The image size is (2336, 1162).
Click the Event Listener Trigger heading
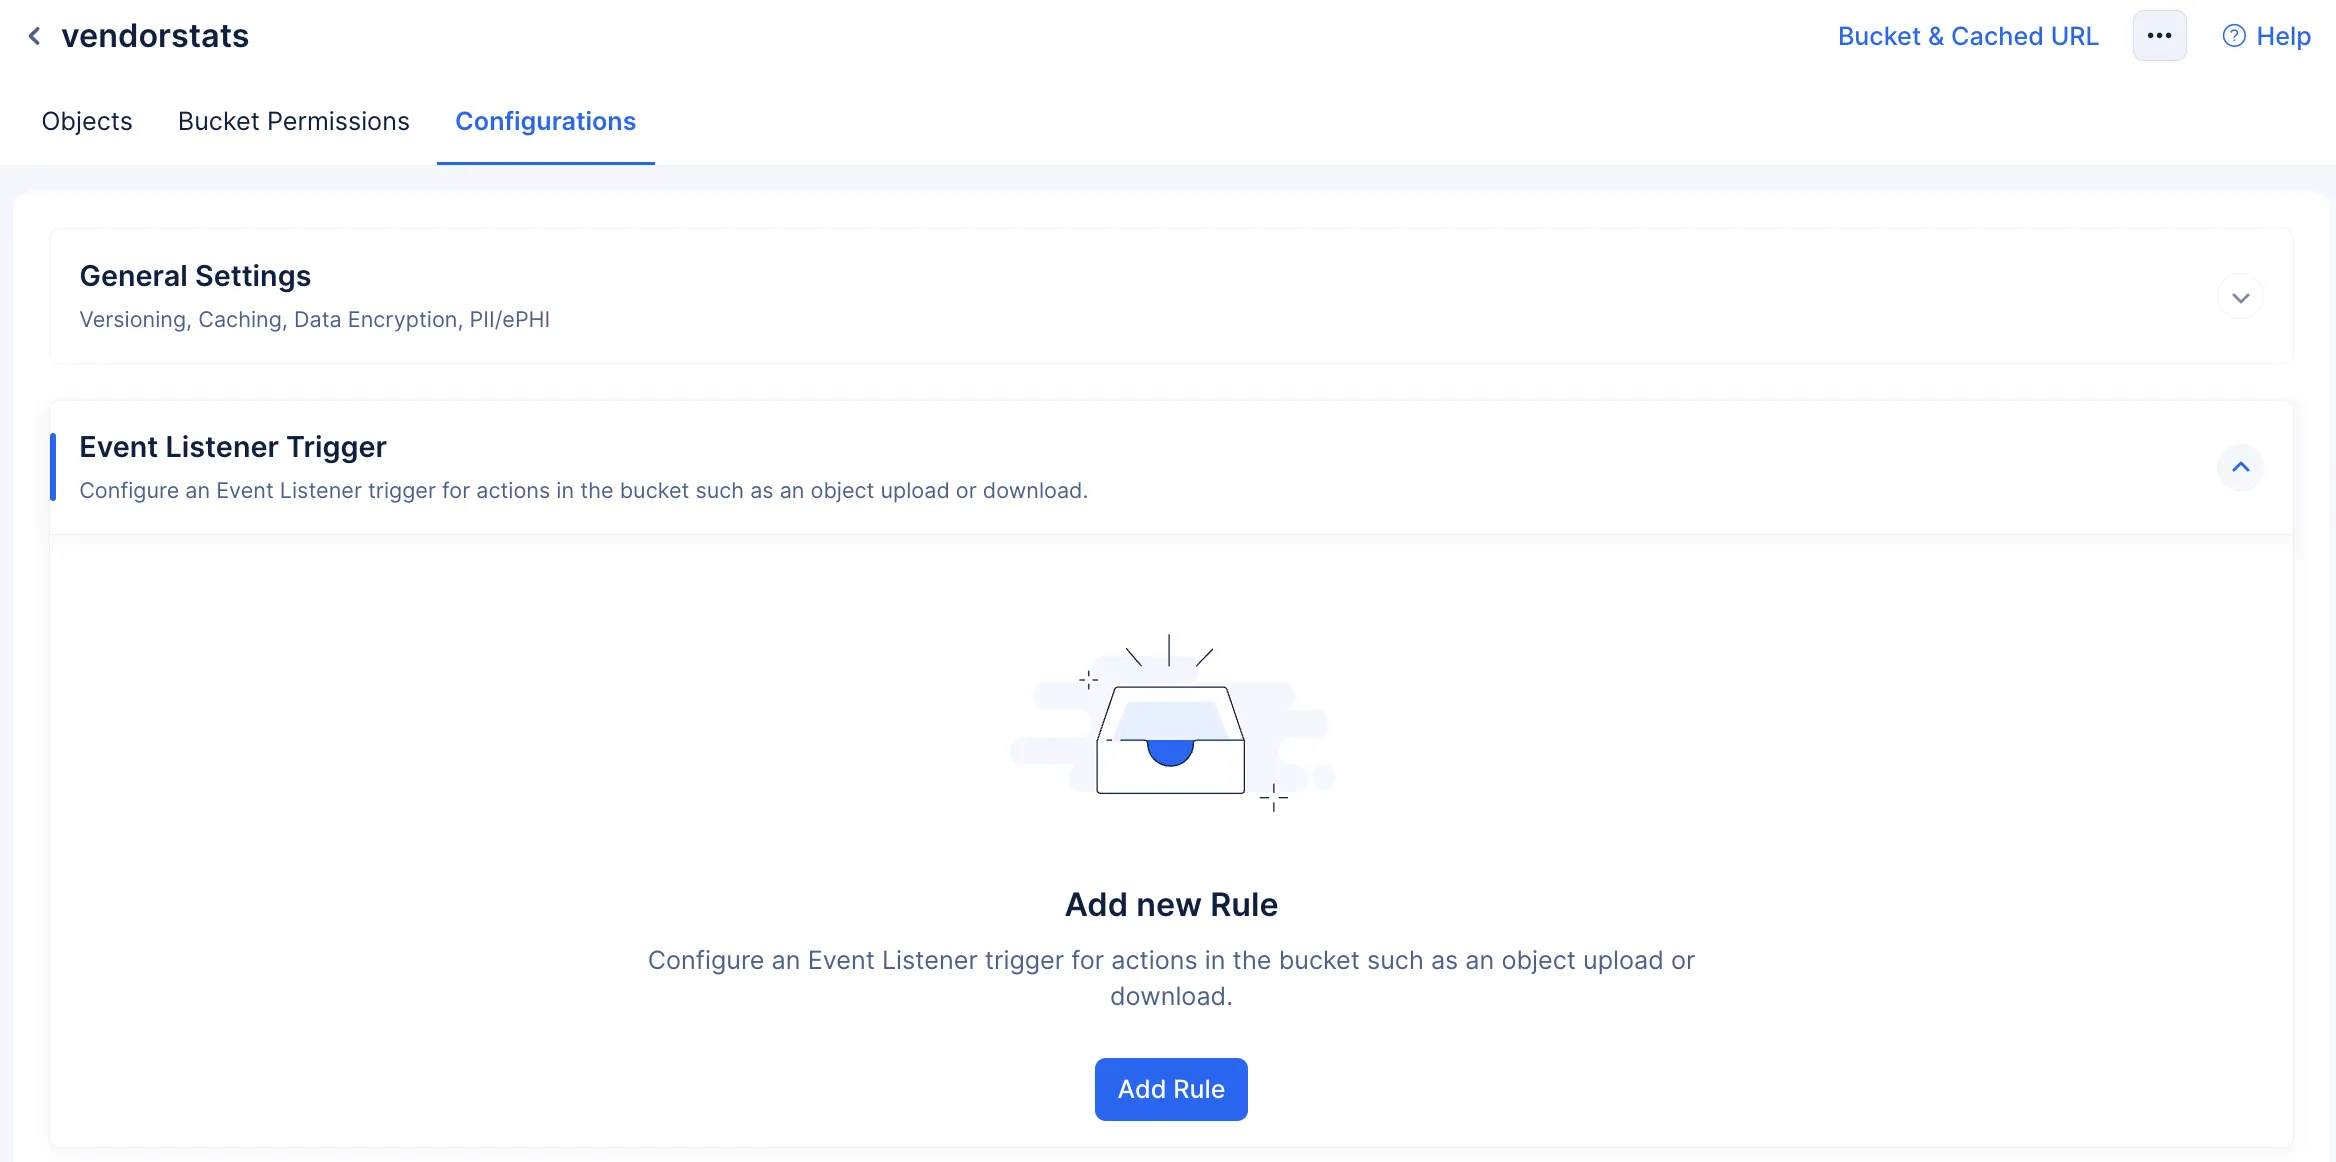click(x=233, y=447)
